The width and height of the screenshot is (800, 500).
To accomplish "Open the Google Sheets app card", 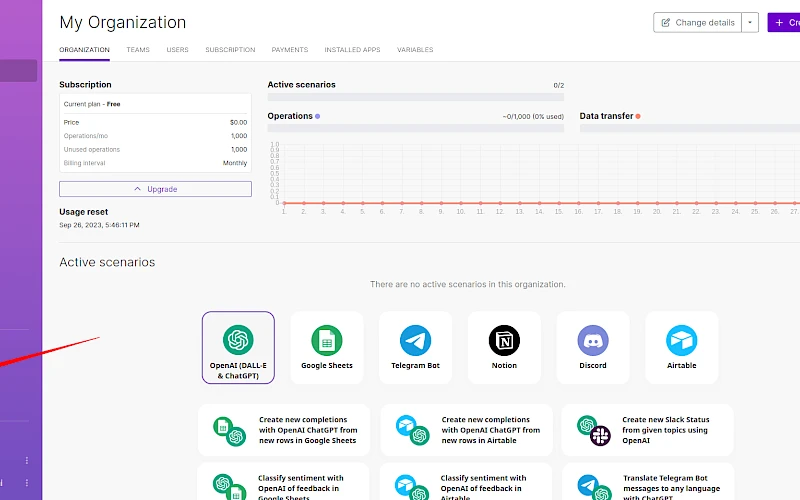I will point(327,347).
